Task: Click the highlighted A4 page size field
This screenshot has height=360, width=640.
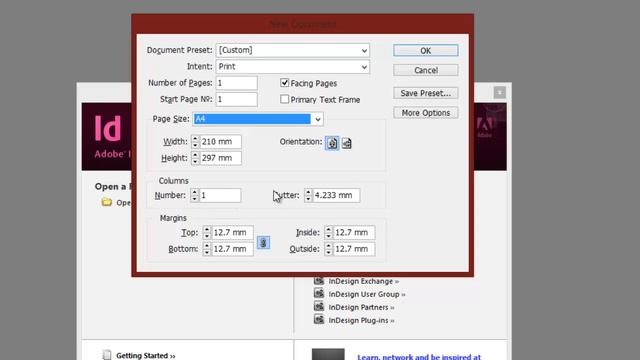Action: click(252, 119)
